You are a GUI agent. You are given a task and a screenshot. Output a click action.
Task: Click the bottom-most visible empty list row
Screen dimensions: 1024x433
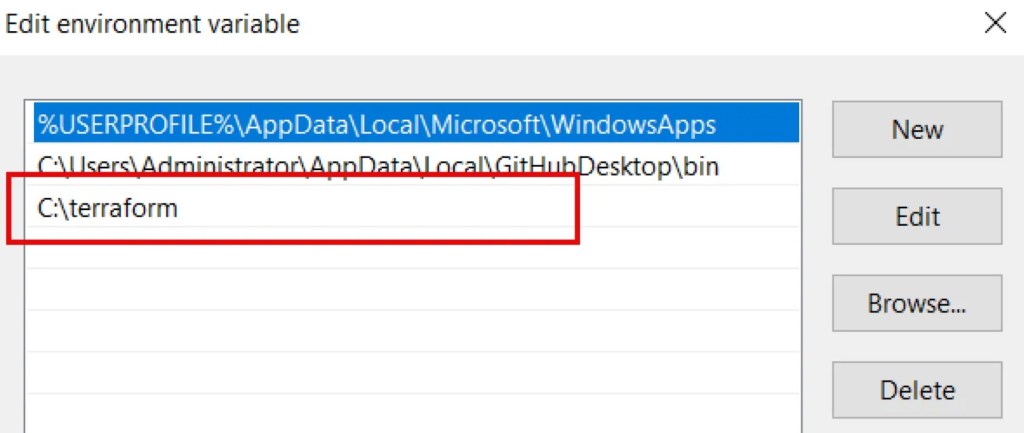pyautogui.click(x=400, y=412)
